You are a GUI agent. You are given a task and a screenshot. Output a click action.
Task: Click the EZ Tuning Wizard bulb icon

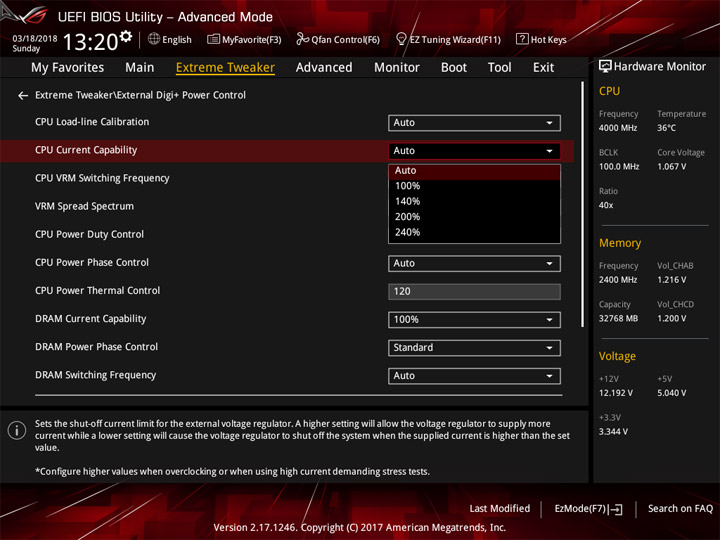click(401, 39)
